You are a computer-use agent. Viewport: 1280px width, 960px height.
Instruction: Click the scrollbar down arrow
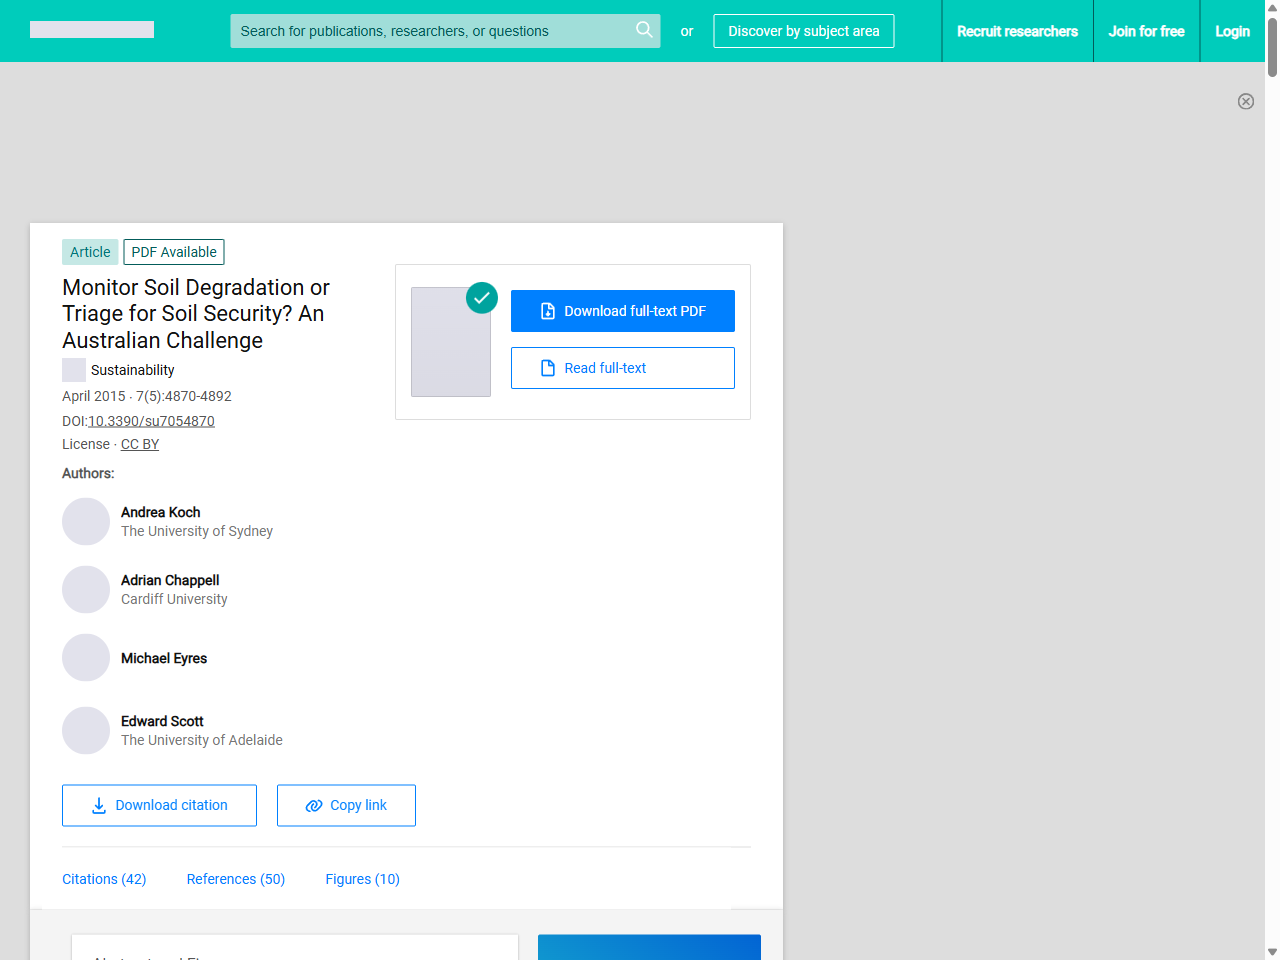[1272, 952]
